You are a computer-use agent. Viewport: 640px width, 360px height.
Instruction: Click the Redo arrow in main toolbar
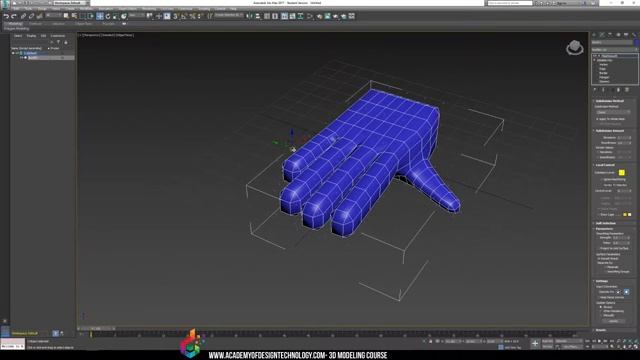point(14,16)
